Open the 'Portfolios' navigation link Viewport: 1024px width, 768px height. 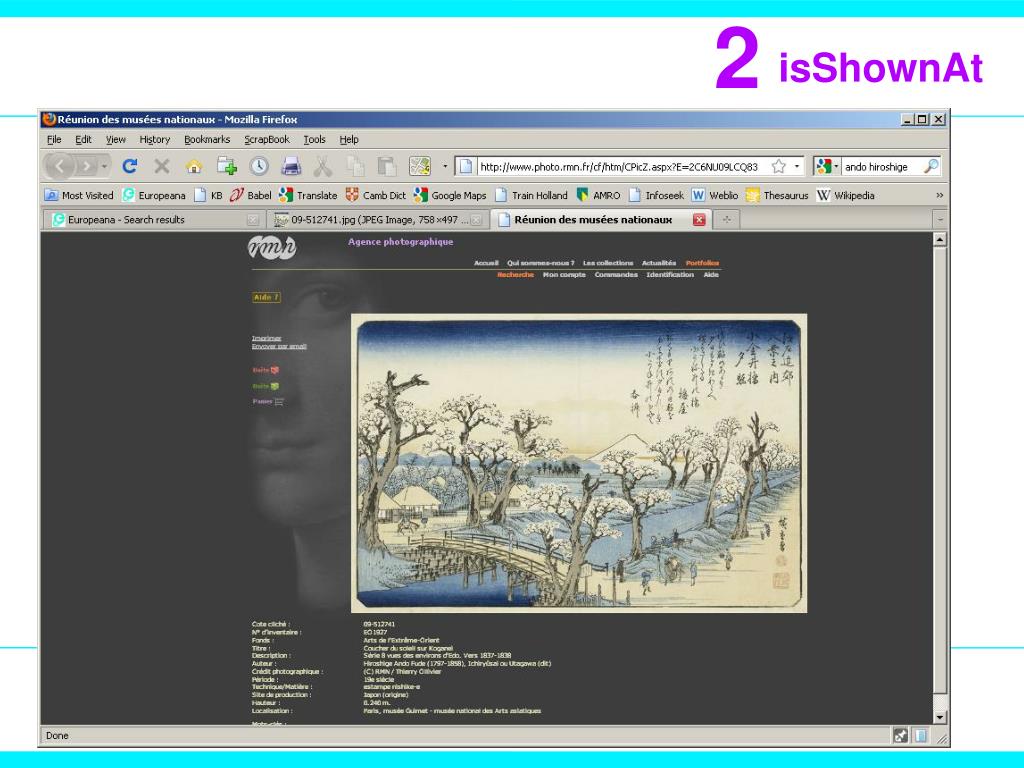coord(702,263)
